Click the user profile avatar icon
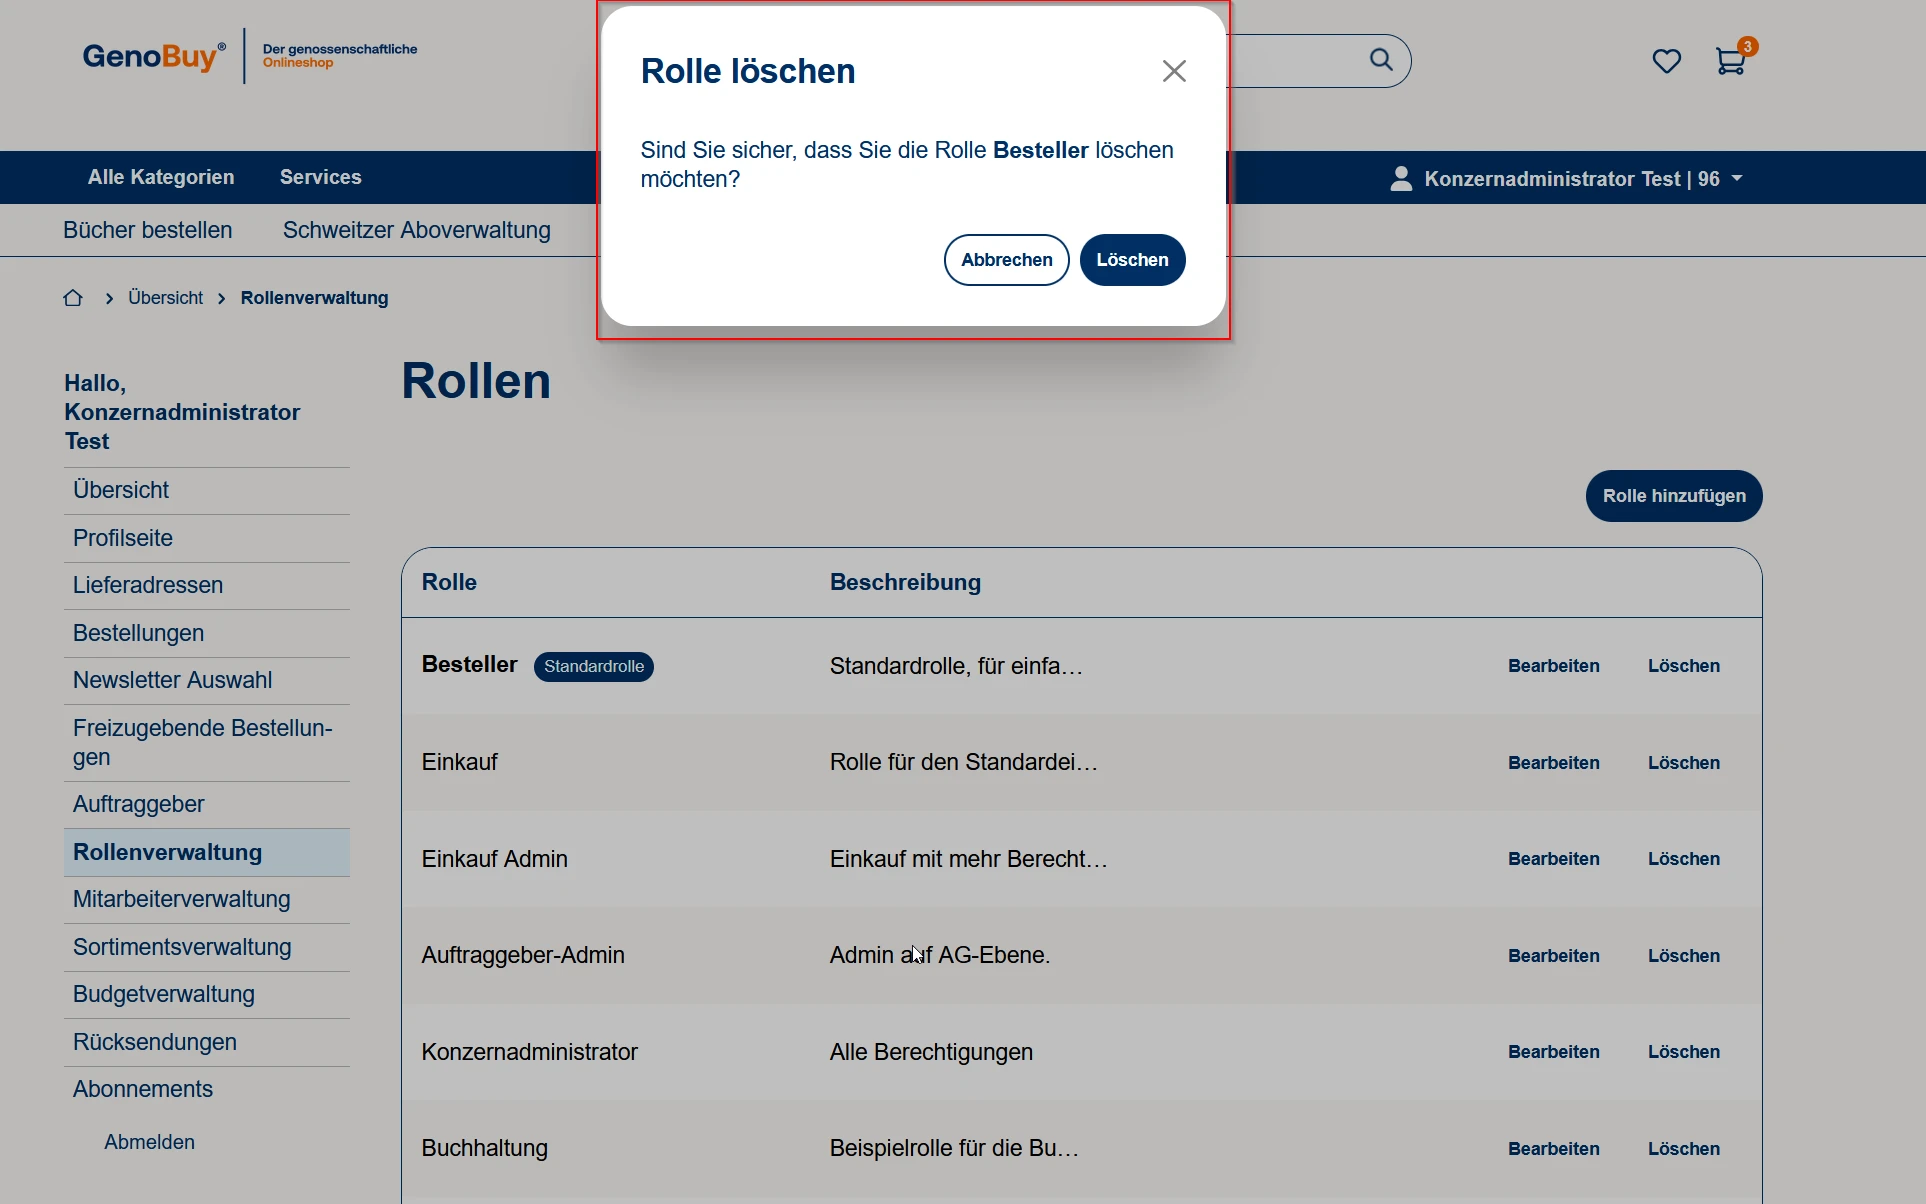The image size is (1926, 1204). point(1401,178)
